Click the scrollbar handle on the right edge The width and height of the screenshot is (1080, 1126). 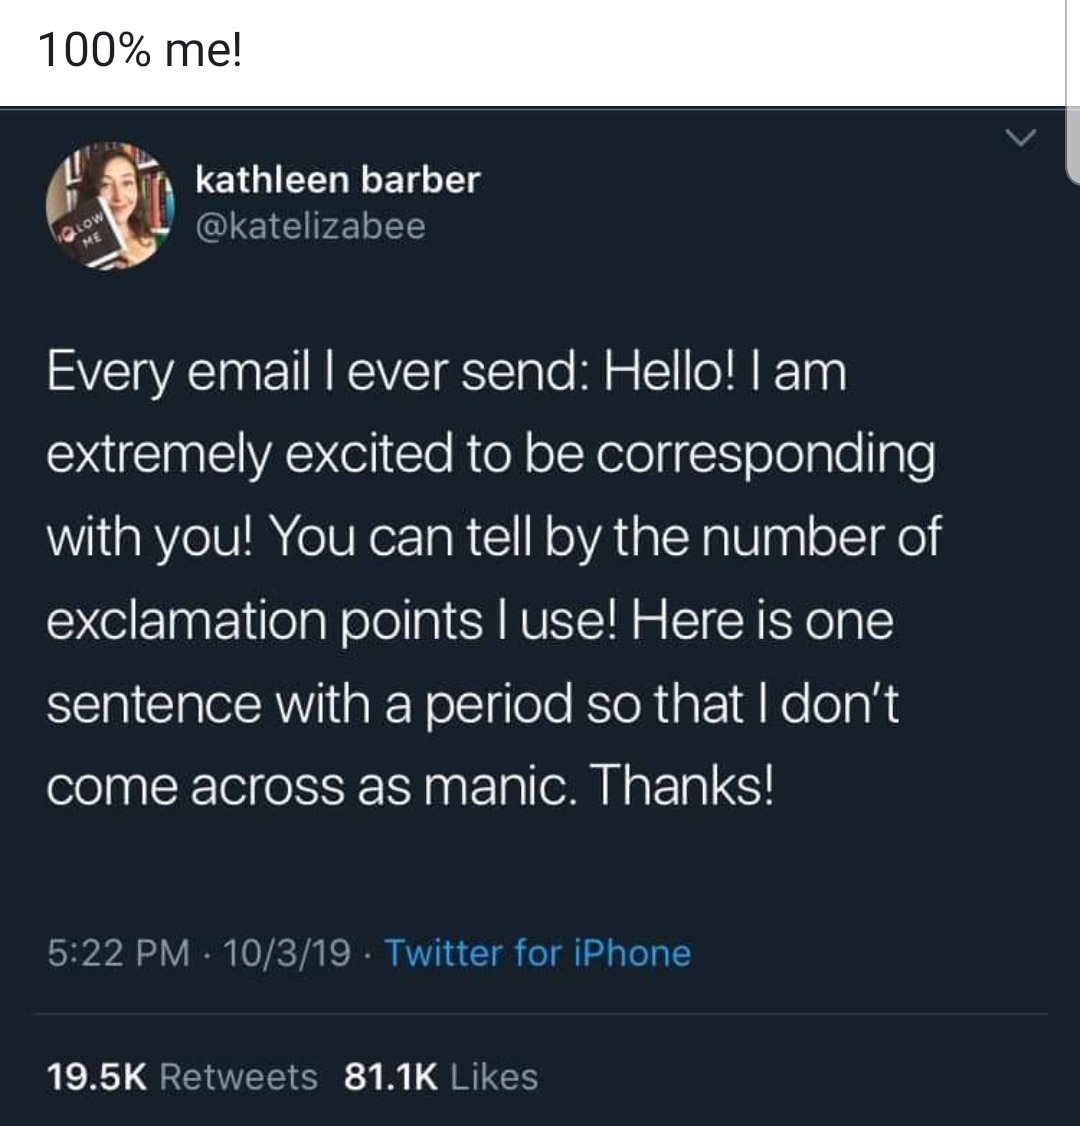(x=1073, y=92)
